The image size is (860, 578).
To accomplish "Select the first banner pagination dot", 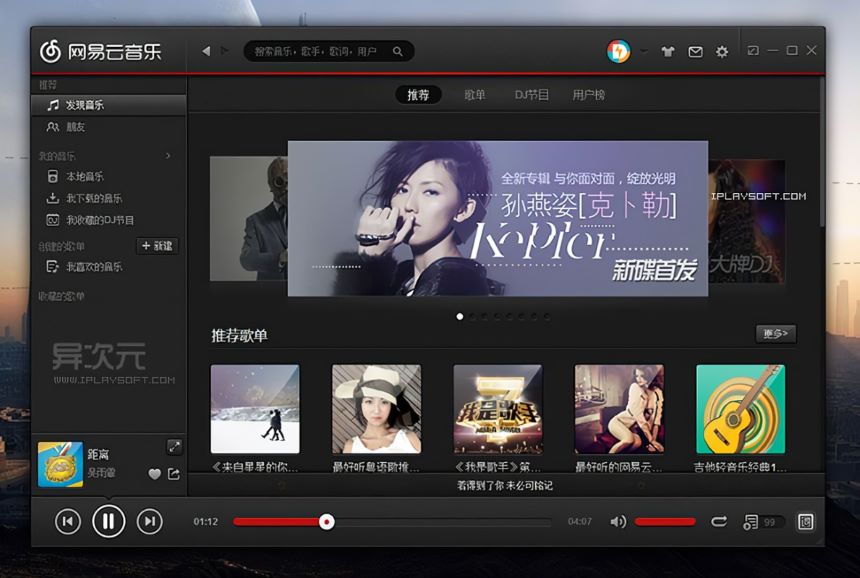I will (x=460, y=316).
